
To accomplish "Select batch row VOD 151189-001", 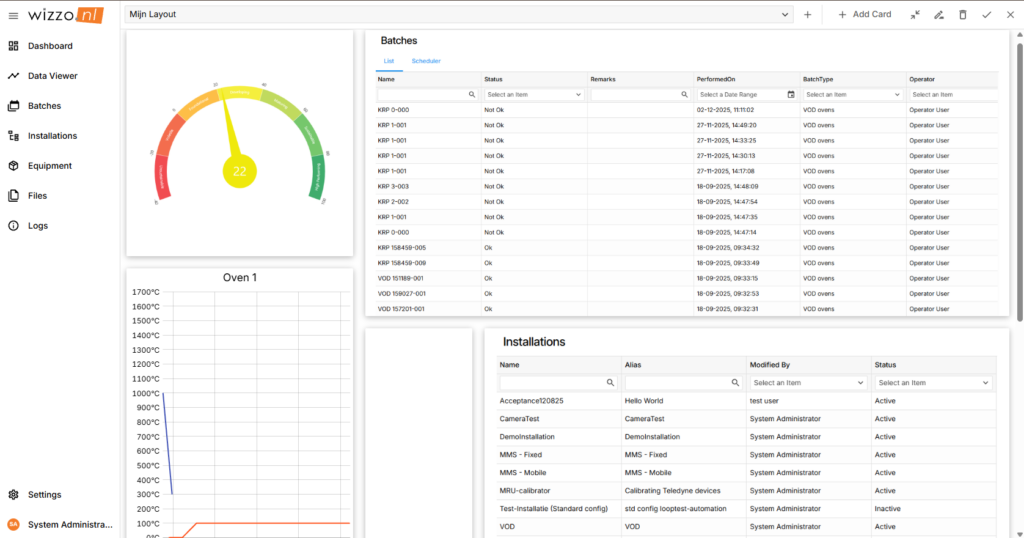I will pos(687,278).
